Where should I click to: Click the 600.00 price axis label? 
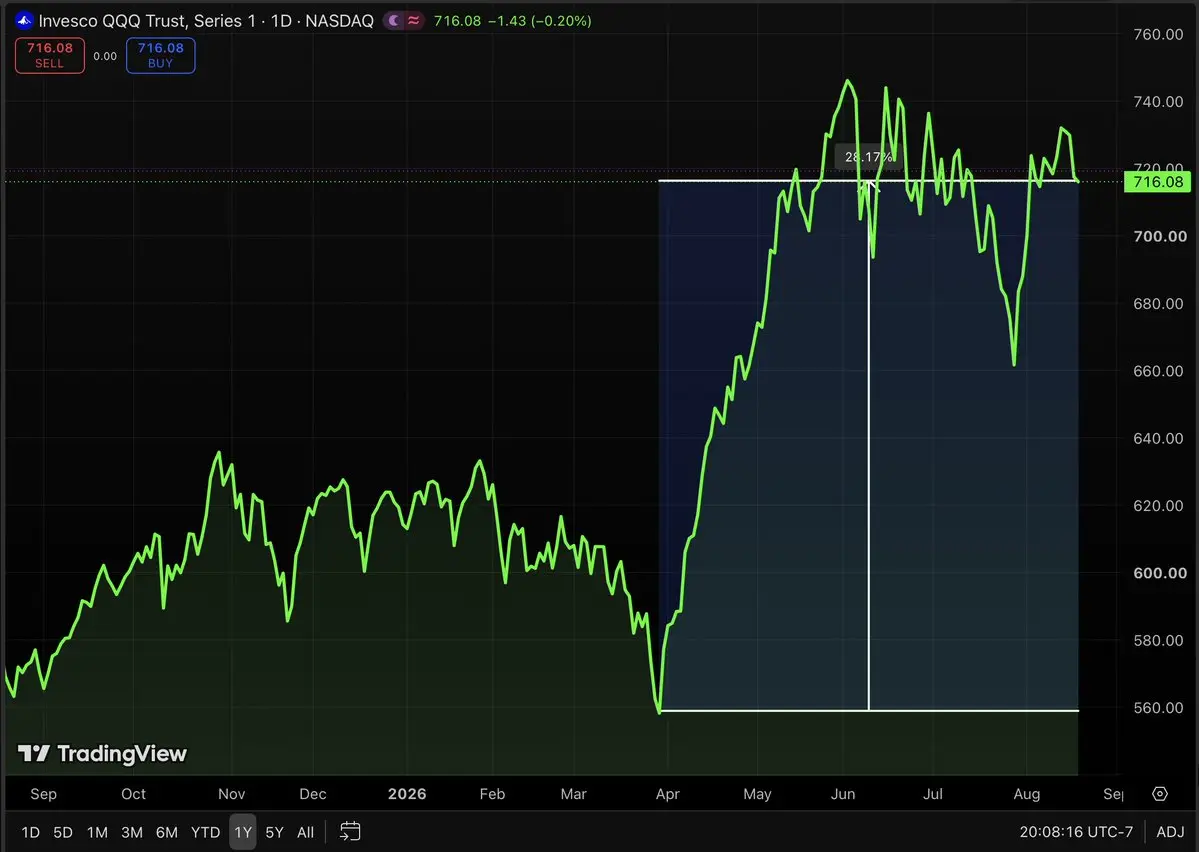(1160, 573)
